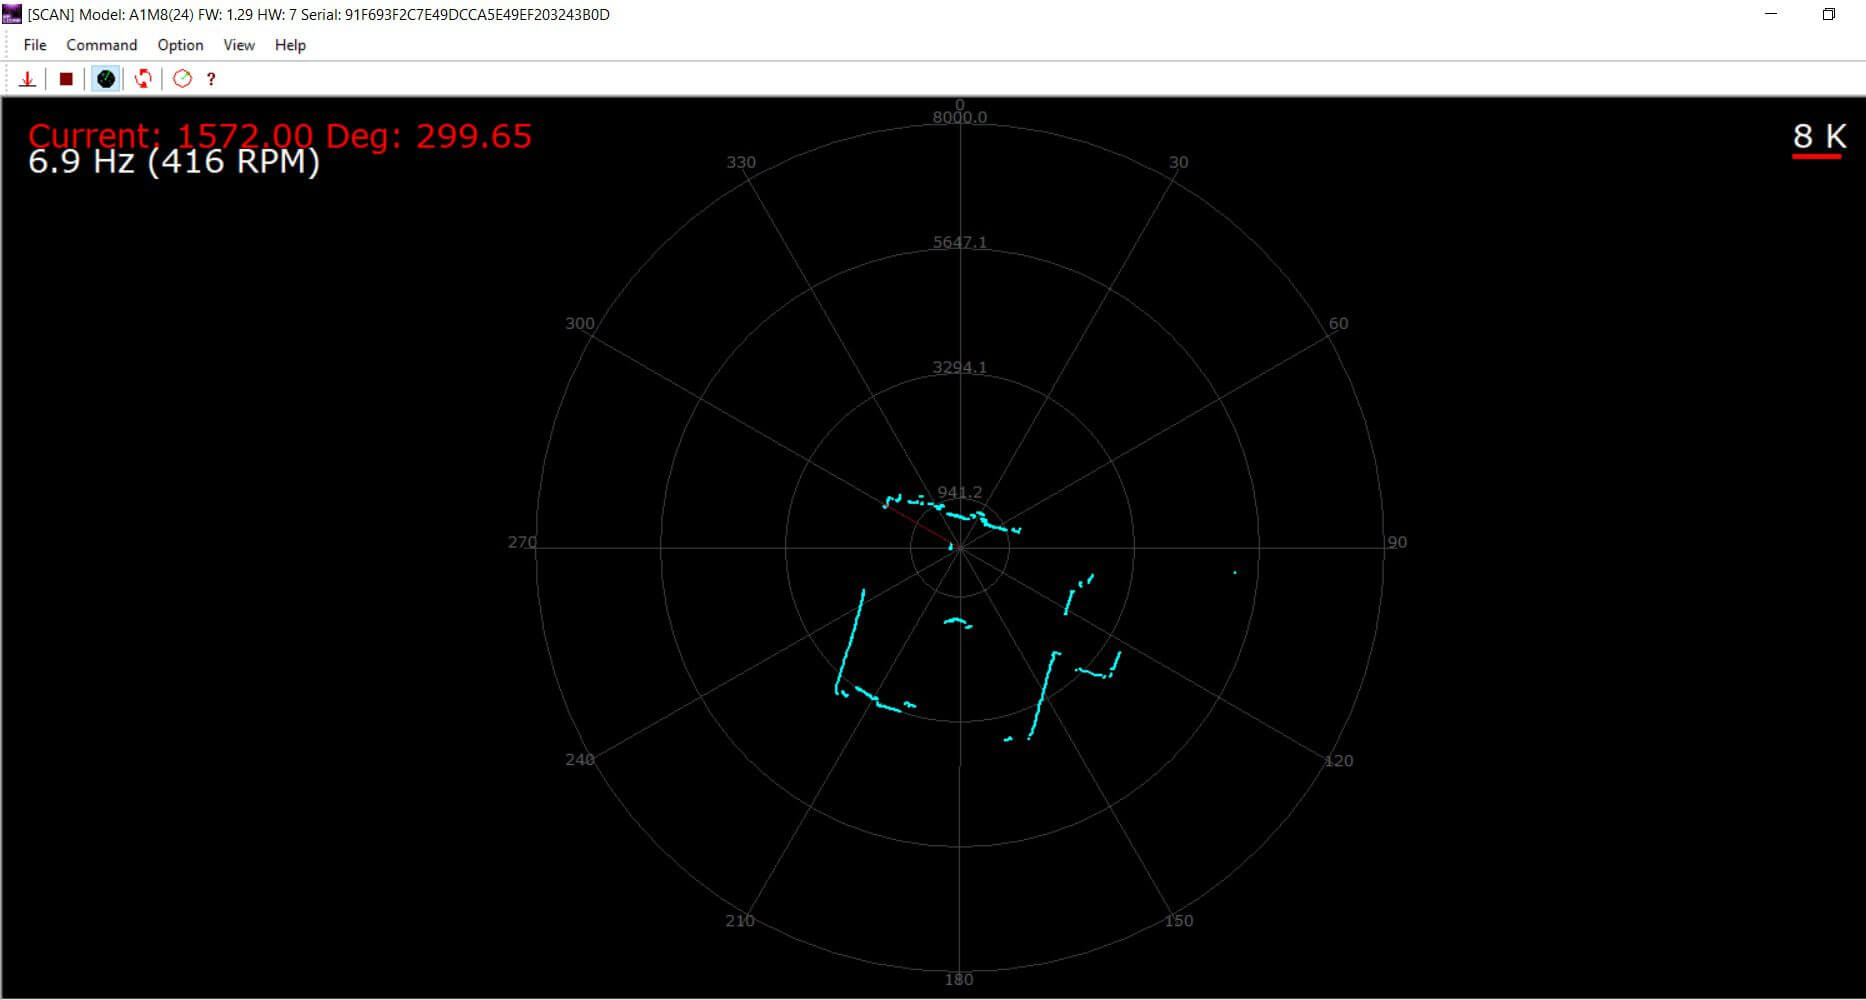Restore down the application window
Image resolution: width=1866 pixels, height=1000 pixels.
point(1828,14)
